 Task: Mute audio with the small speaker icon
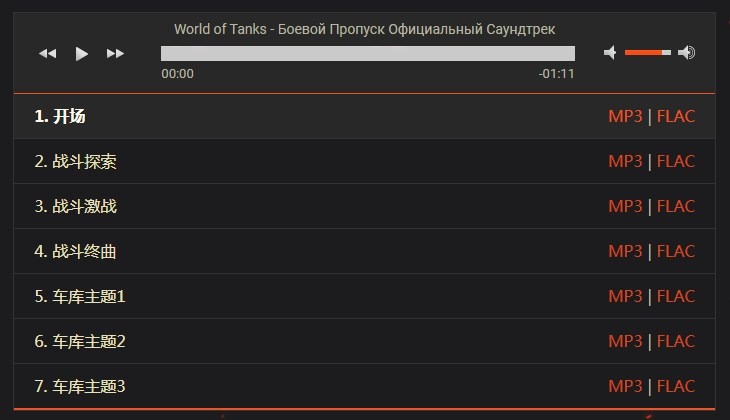tap(610, 53)
